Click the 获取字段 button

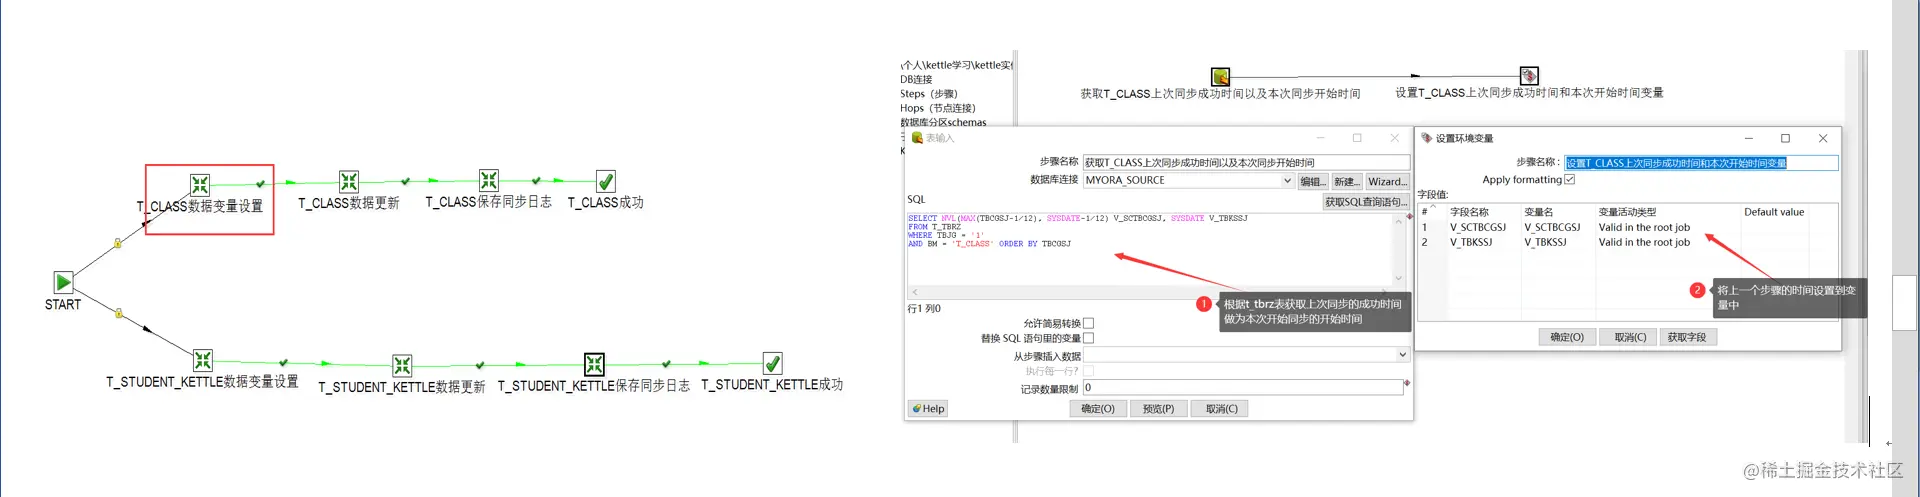(x=1687, y=337)
